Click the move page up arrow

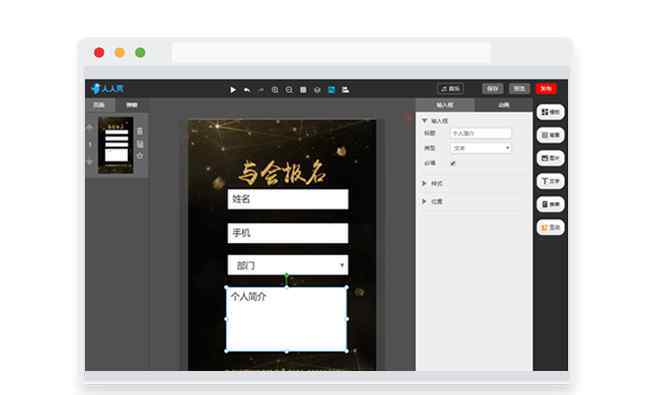(90, 127)
